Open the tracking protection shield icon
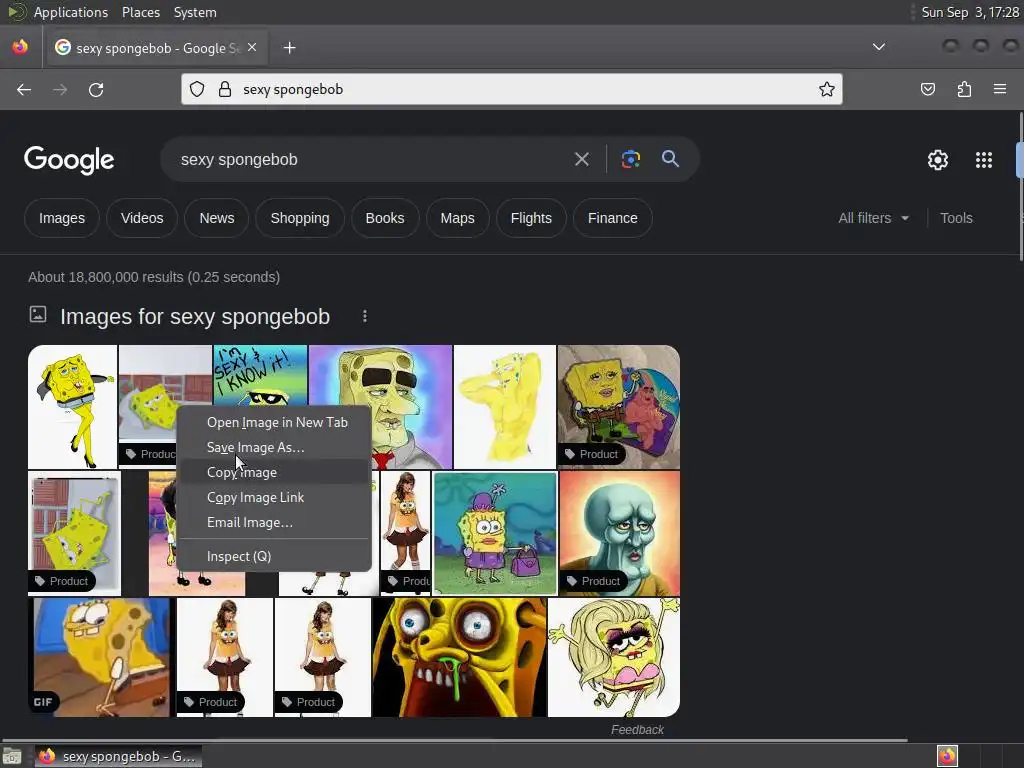Viewport: 1024px width, 768px height. 197,89
